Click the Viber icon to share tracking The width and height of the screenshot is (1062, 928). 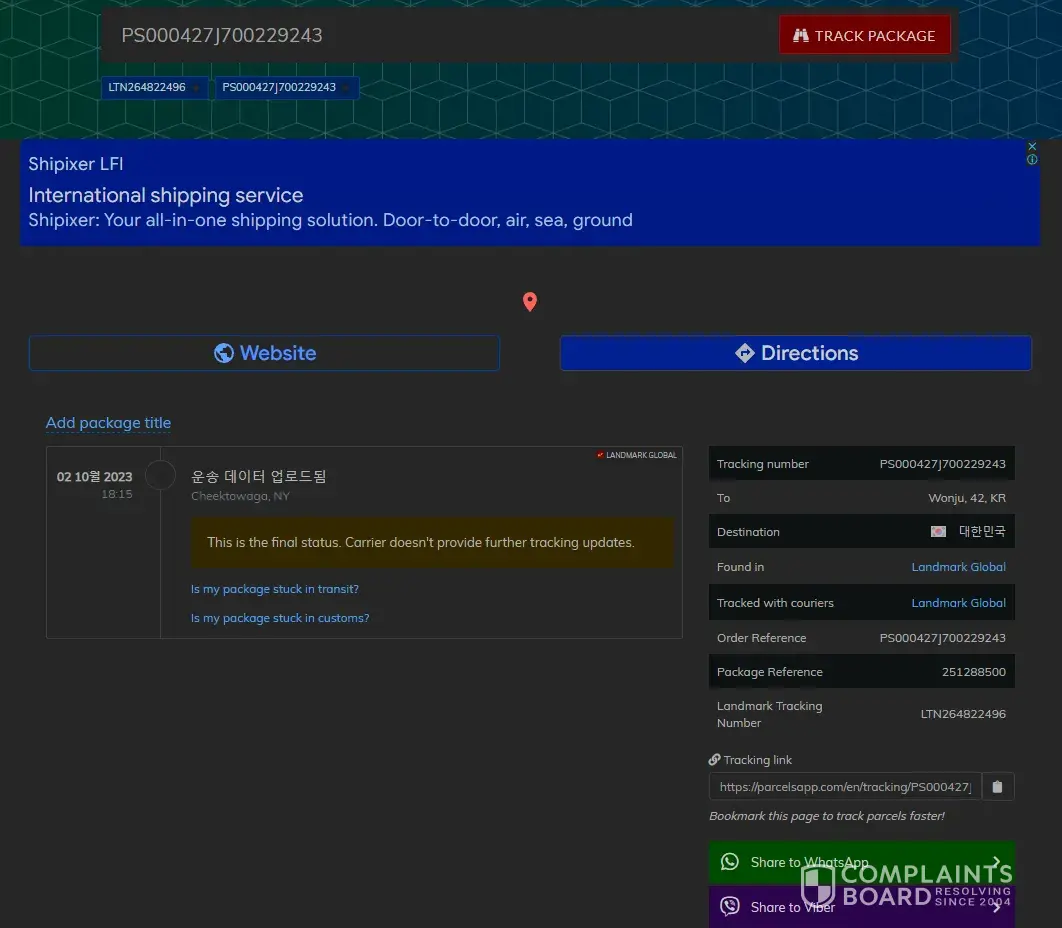tap(730, 907)
